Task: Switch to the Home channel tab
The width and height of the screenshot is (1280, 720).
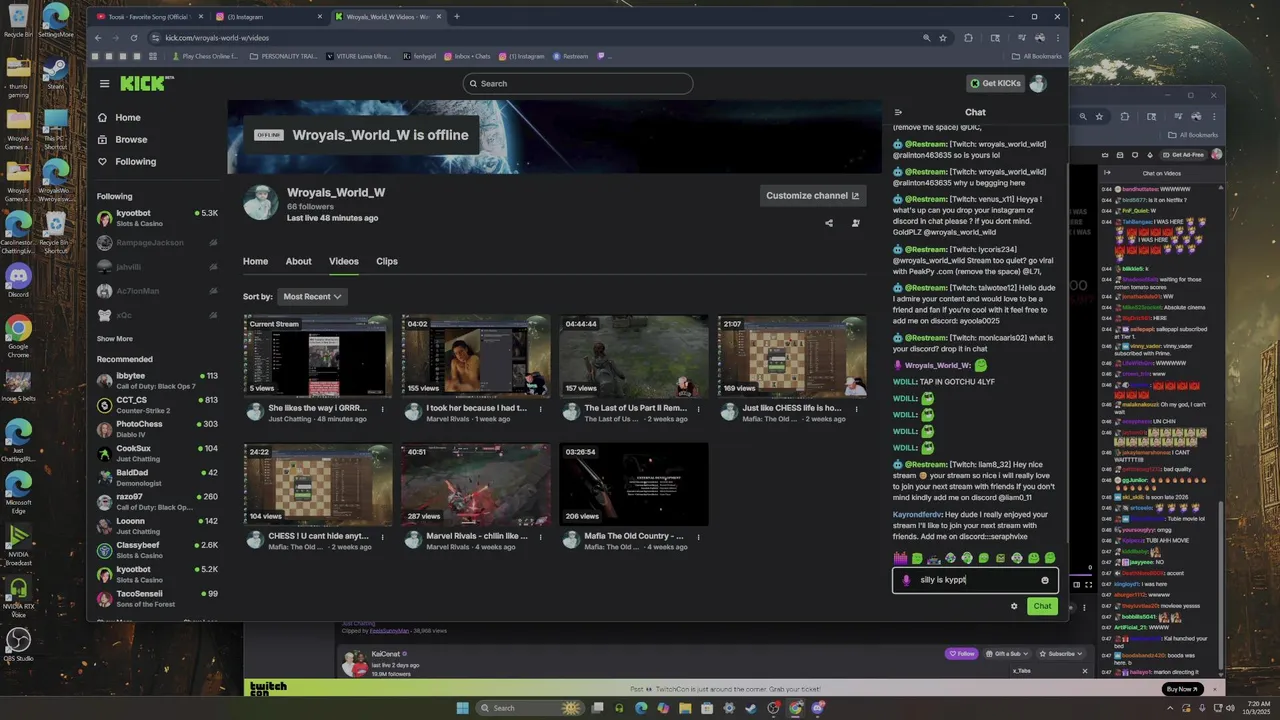Action: tap(255, 262)
